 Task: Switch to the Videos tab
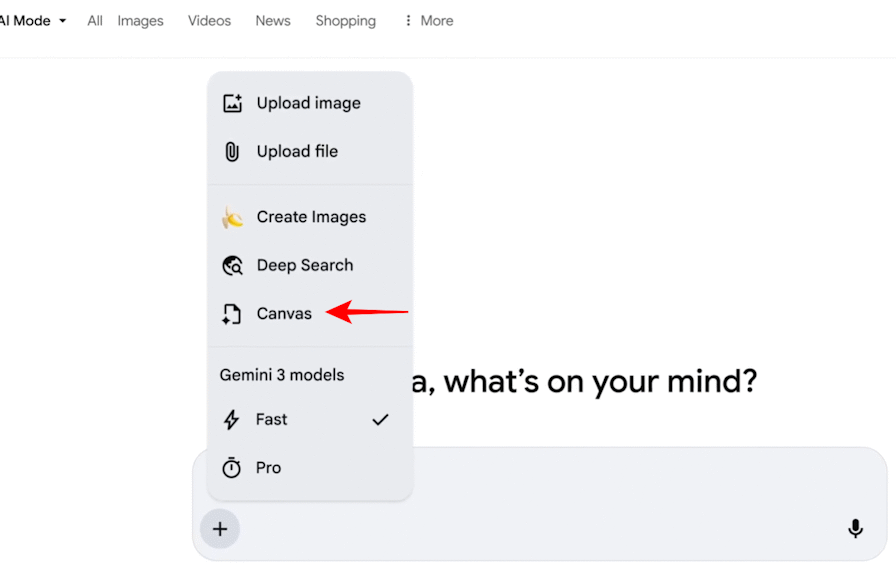tap(210, 21)
